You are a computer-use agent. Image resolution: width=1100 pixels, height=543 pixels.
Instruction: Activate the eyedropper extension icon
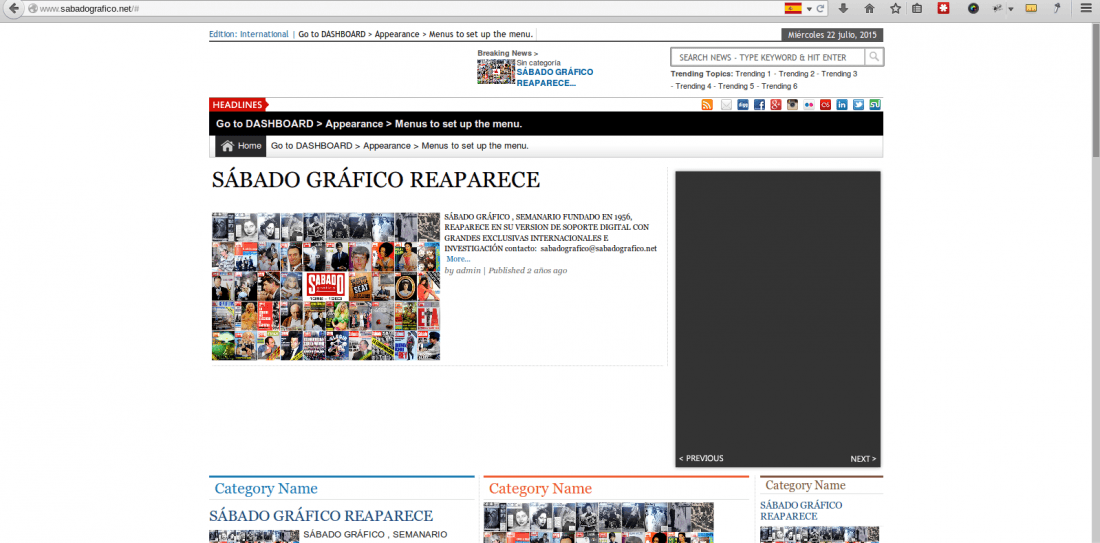click(1056, 8)
